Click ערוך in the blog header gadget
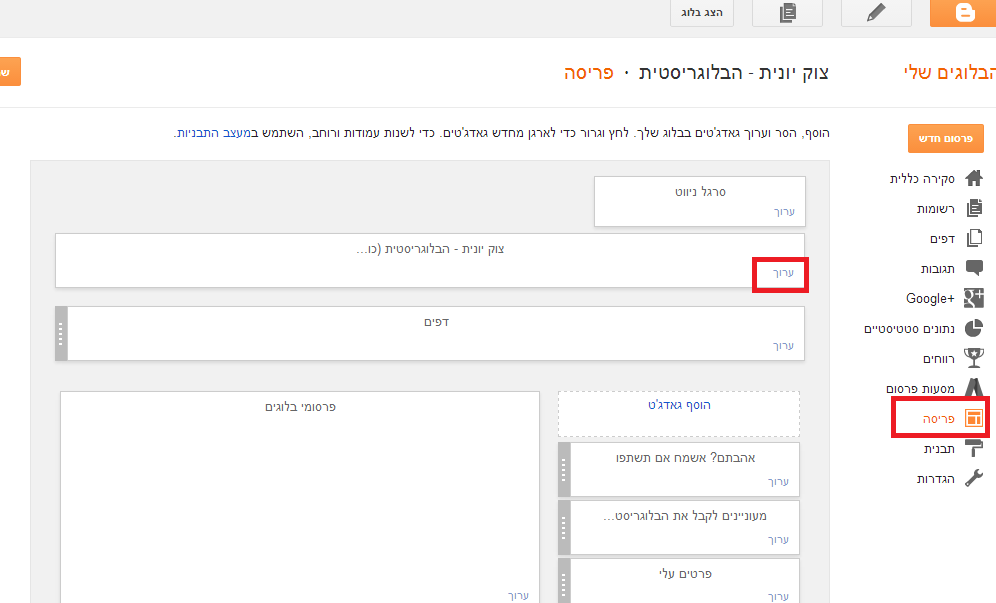 [784, 273]
